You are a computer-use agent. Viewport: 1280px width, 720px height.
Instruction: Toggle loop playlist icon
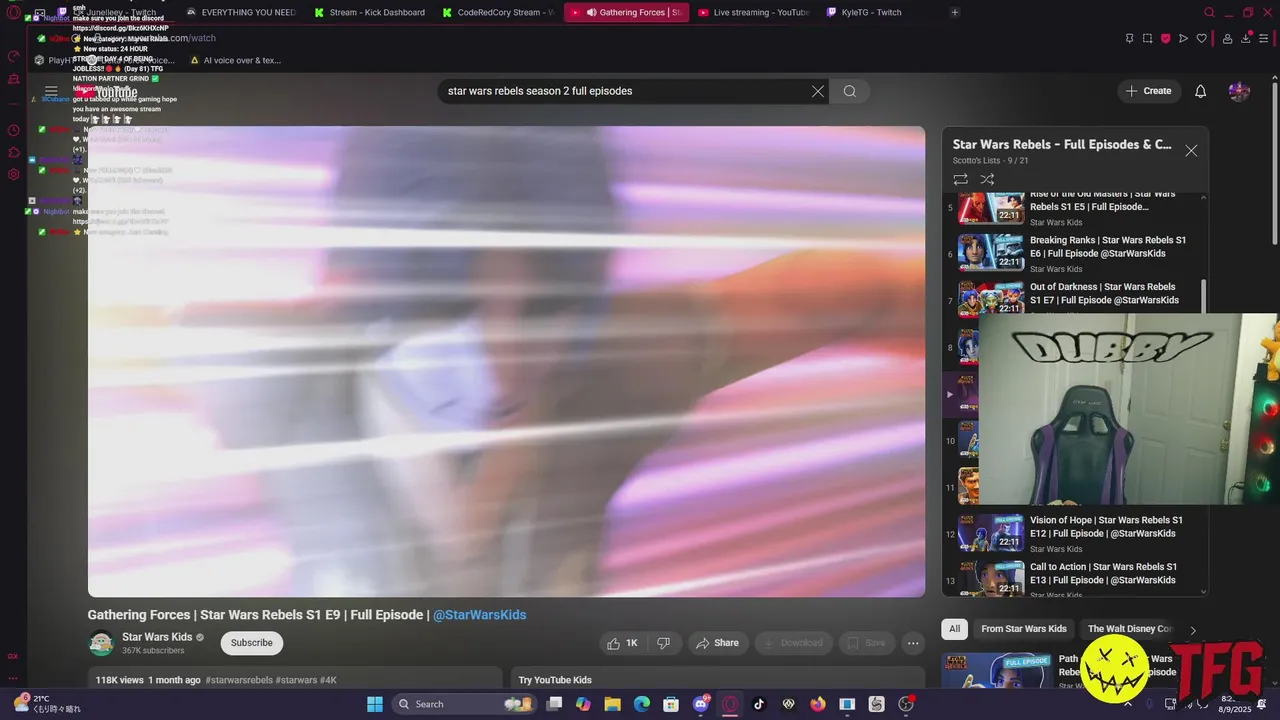coord(960,179)
